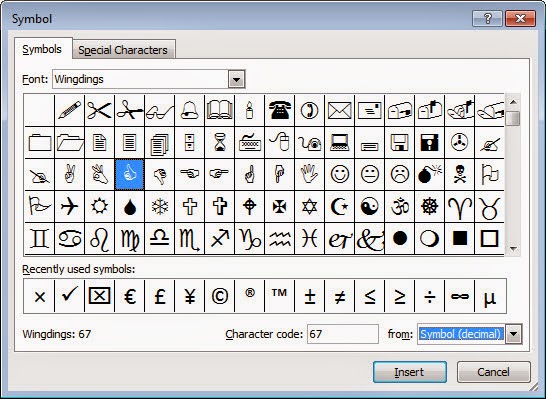
Task: Select the recently used infinity symbol
Action: (x=459, y=296)
